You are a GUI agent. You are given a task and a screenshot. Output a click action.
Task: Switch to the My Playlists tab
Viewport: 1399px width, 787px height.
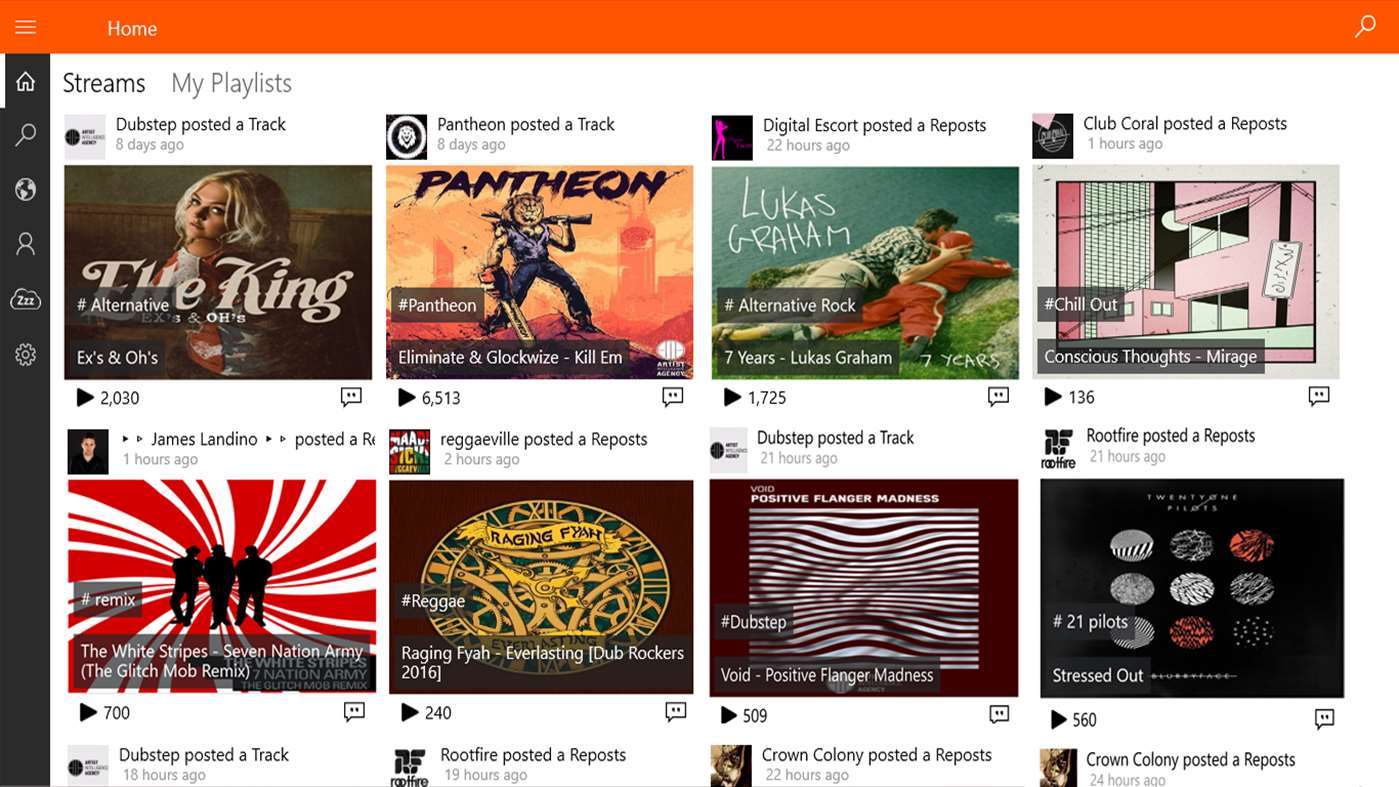(231, 83)
